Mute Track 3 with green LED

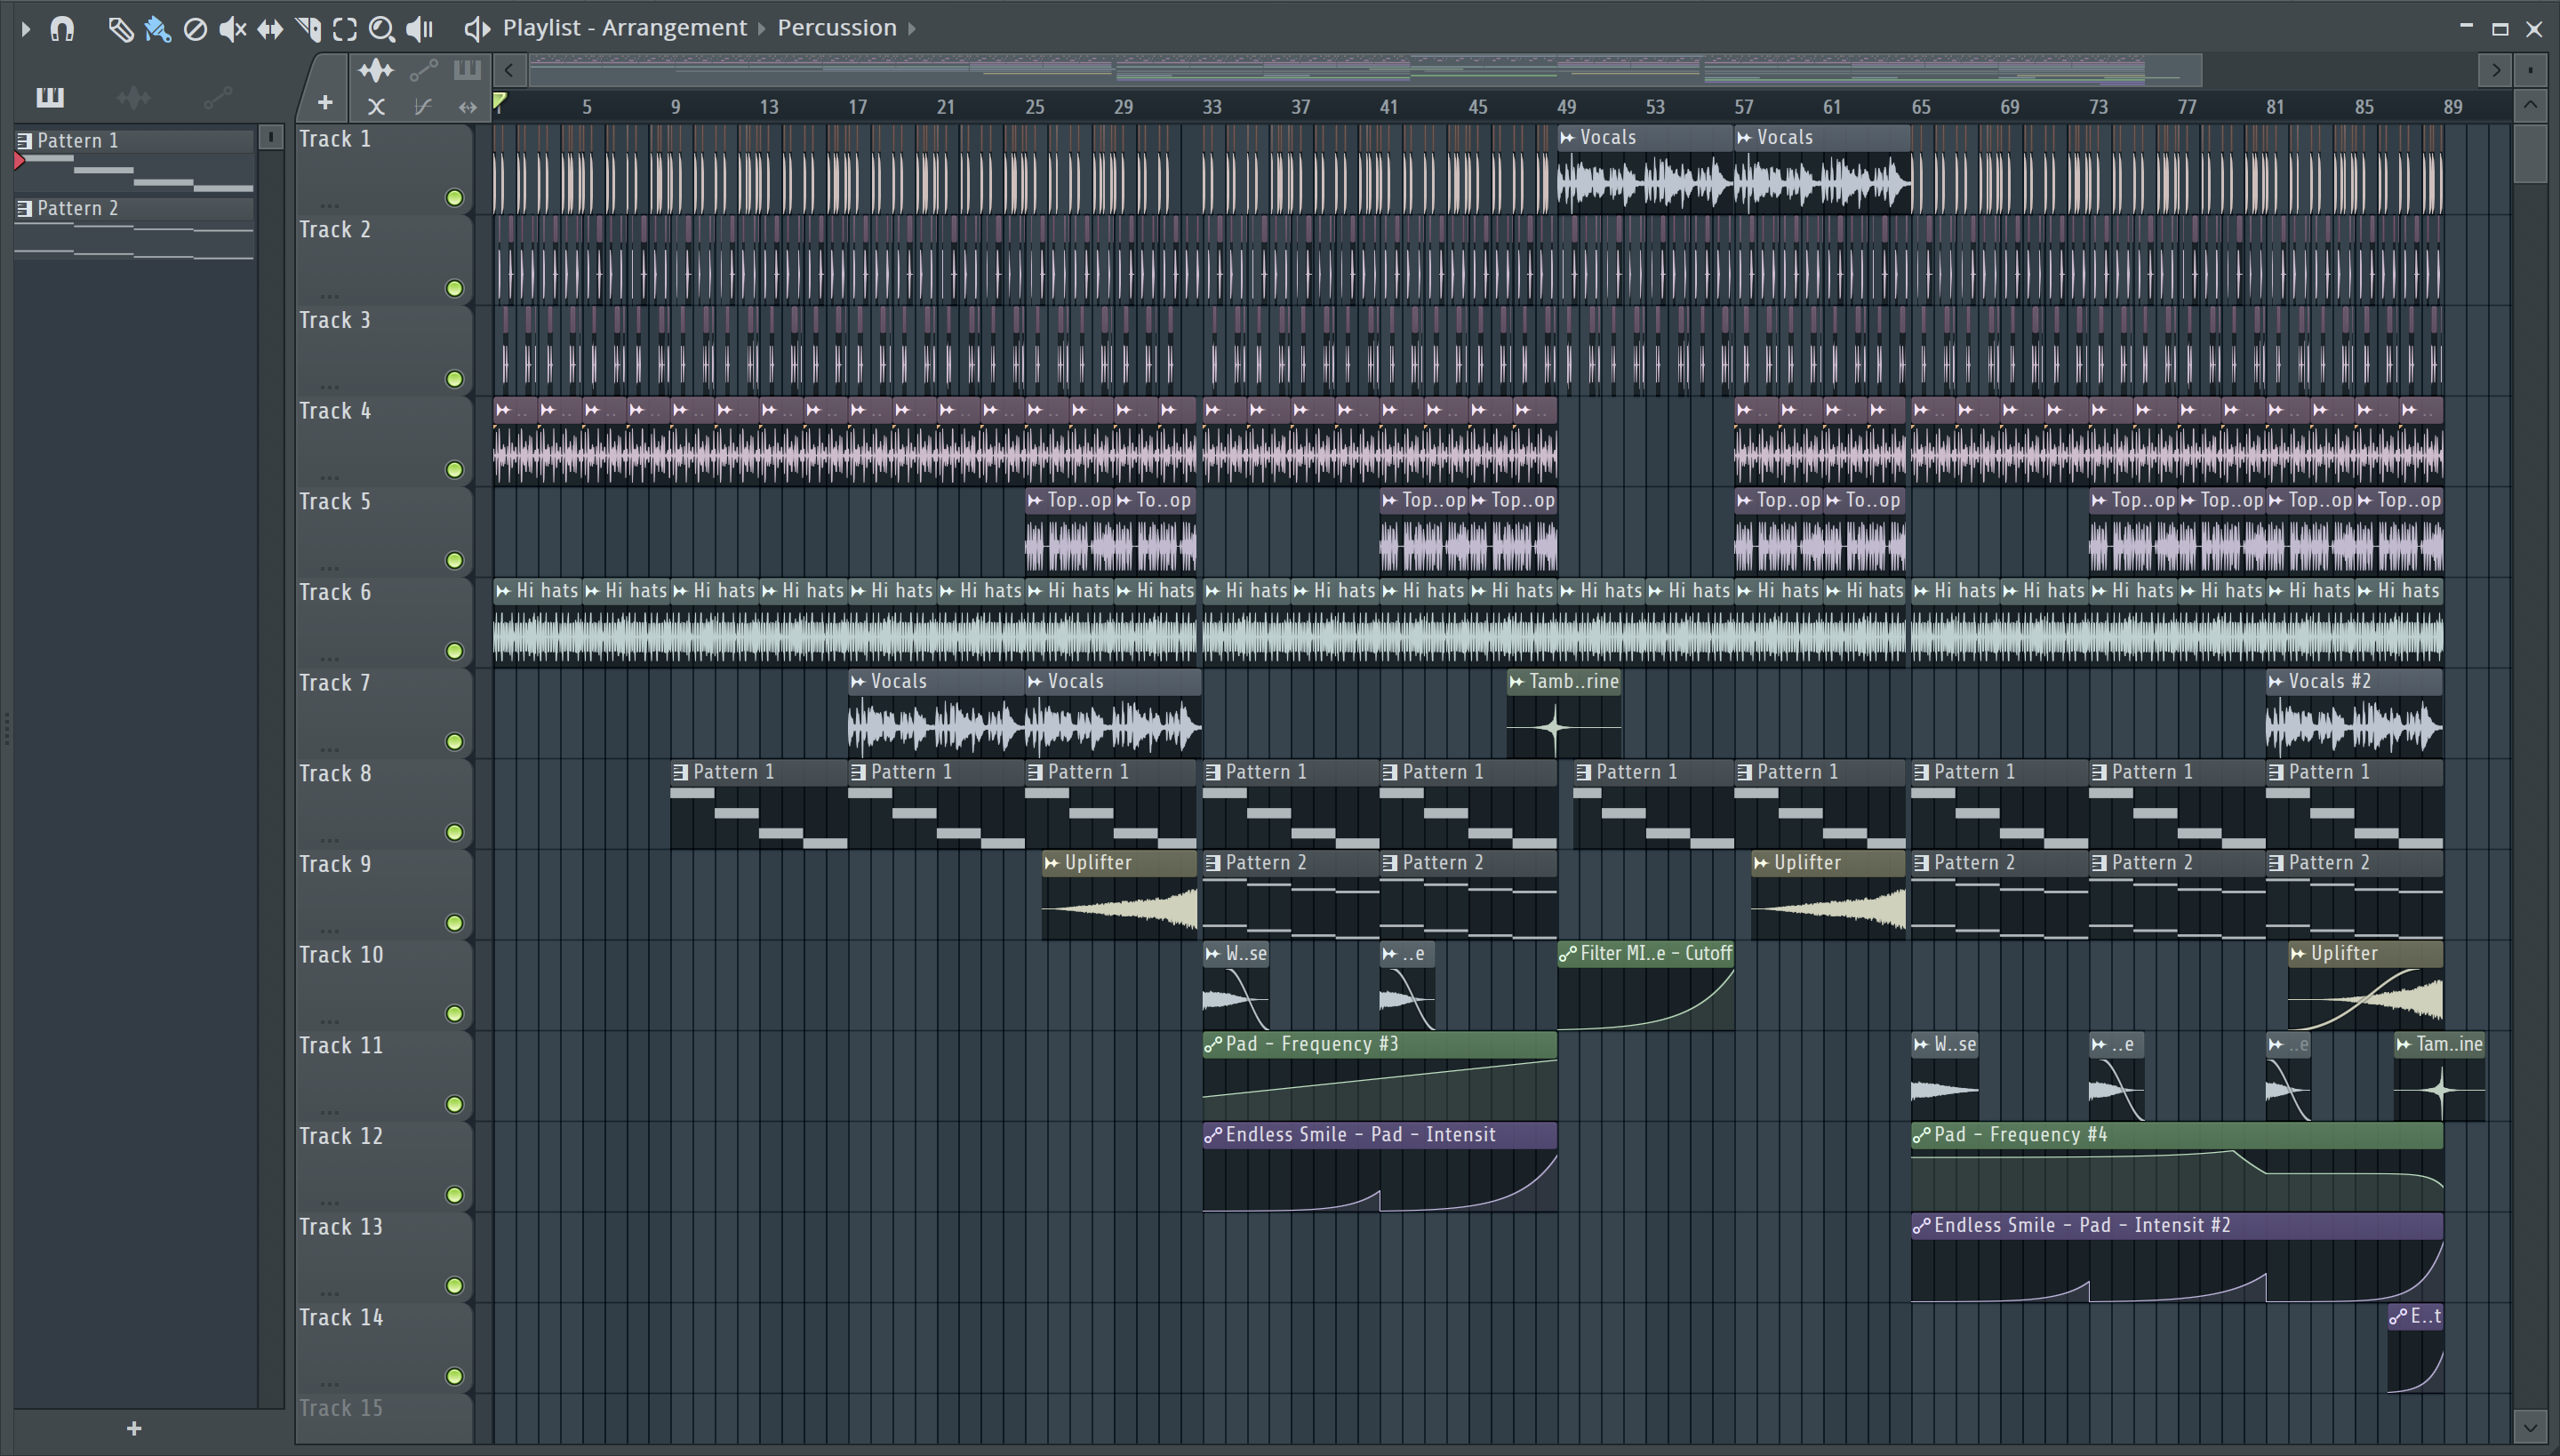point(455,379)
